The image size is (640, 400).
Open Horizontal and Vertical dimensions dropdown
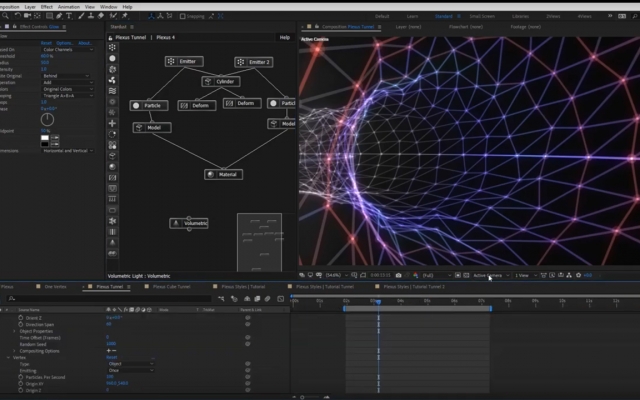click(x=68, y=151)
